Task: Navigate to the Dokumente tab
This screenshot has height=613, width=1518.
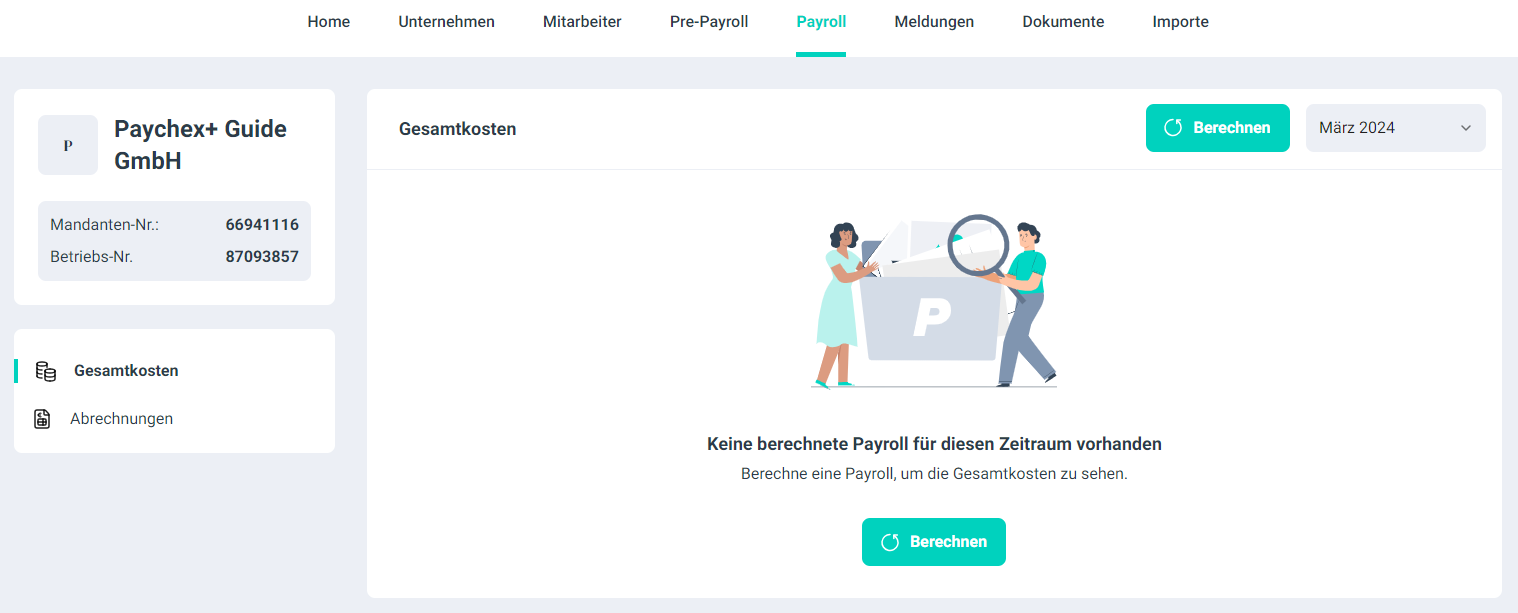Action: point(1063,22)
